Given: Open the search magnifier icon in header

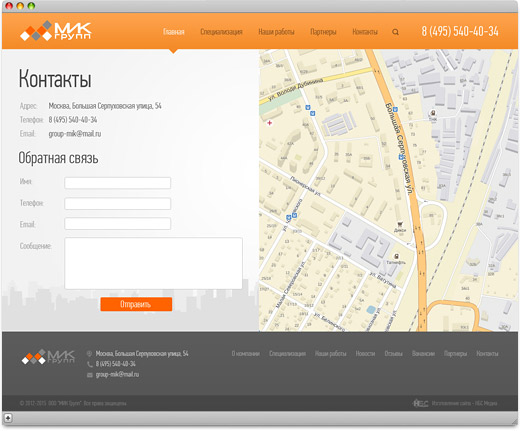Looking at the screenshot, I should pos(395,32).
